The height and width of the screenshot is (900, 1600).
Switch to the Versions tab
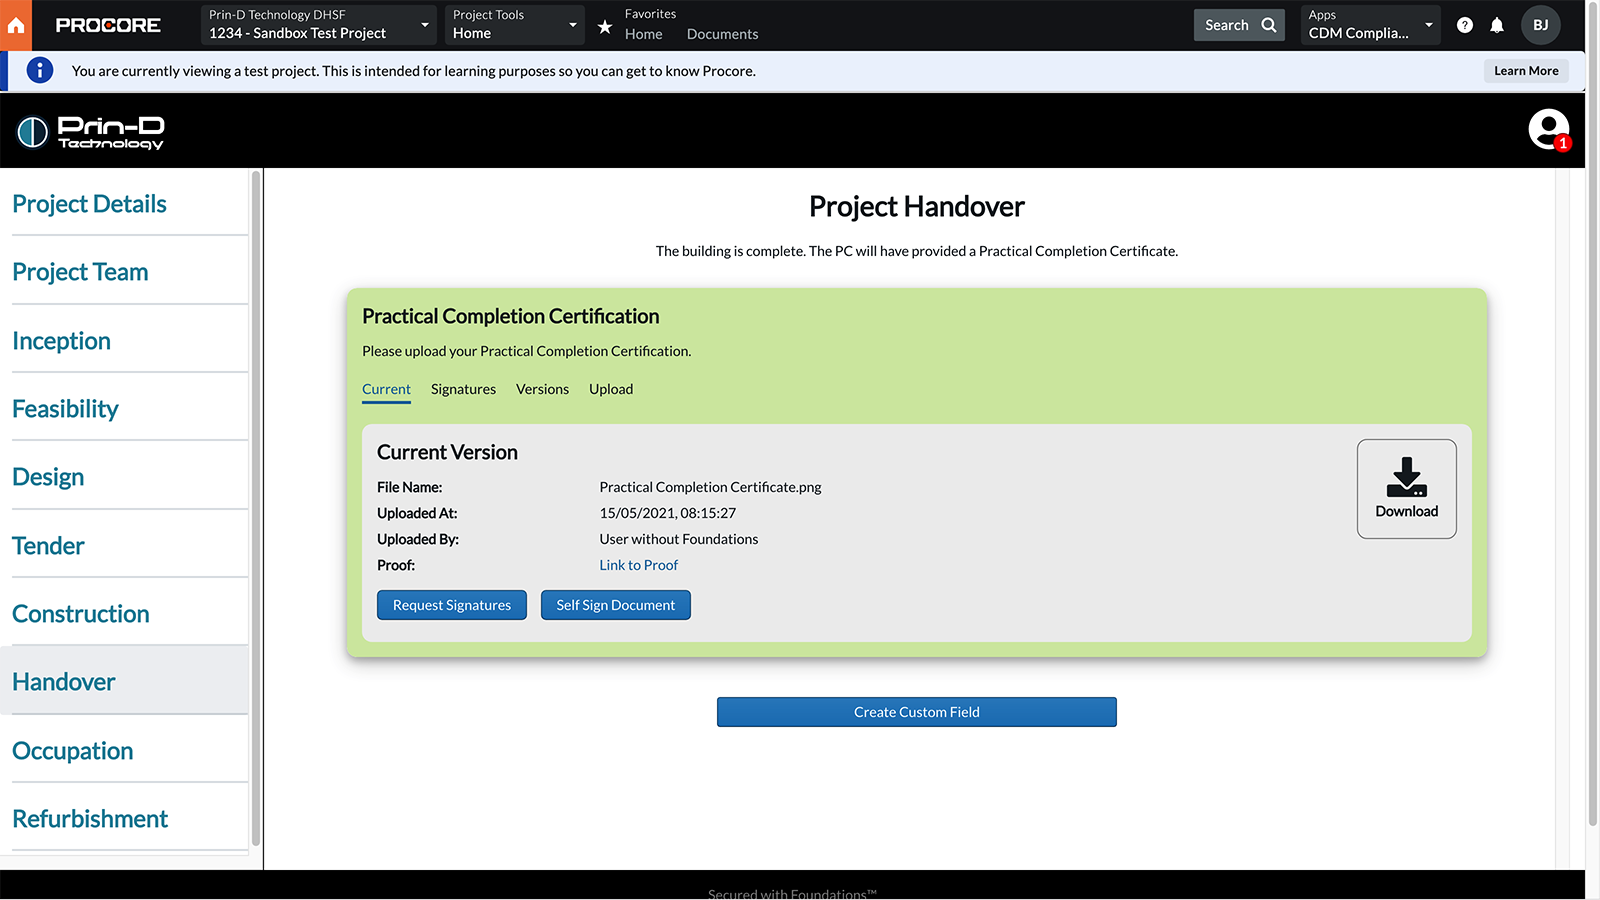(x=542, y=389)
